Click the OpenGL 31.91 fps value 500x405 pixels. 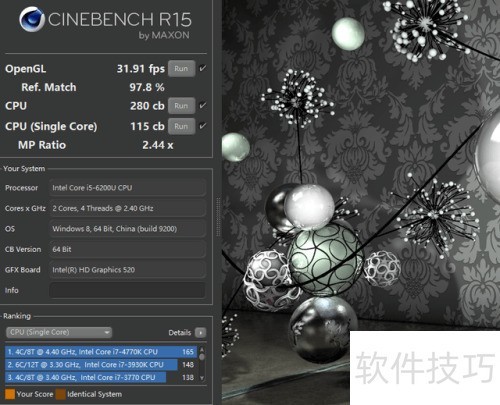coord(141,69)
